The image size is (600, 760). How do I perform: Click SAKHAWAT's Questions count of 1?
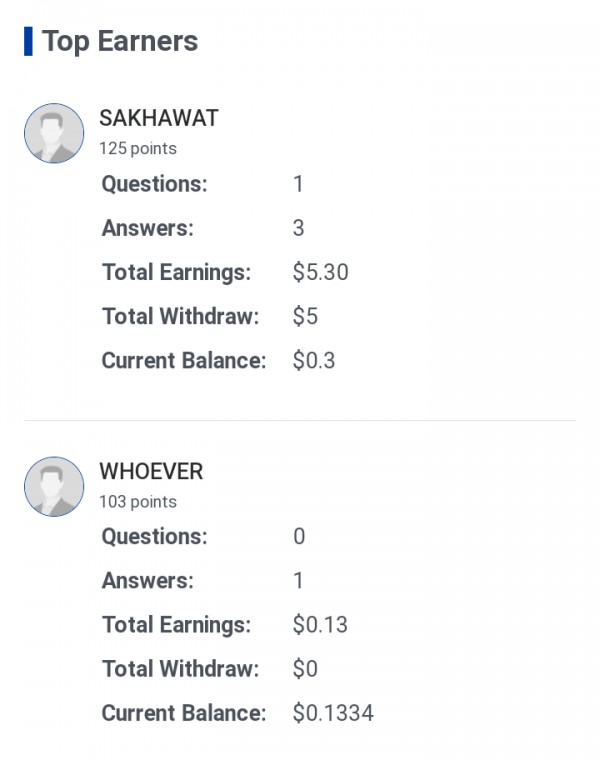coord(298,184)
